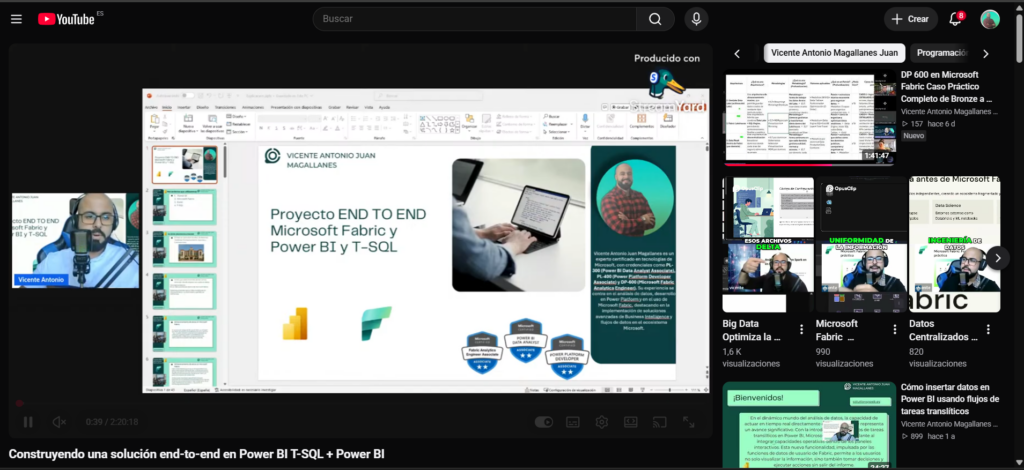This screenshot has width=1024, height=470.
Task: Click the cast to TV icon
Action: click(660, 422)
